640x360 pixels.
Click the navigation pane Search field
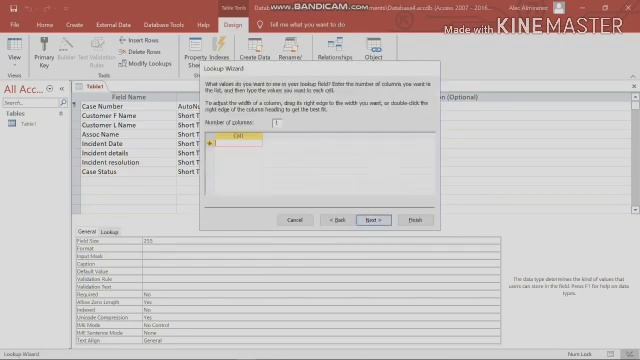click(31, 103)
